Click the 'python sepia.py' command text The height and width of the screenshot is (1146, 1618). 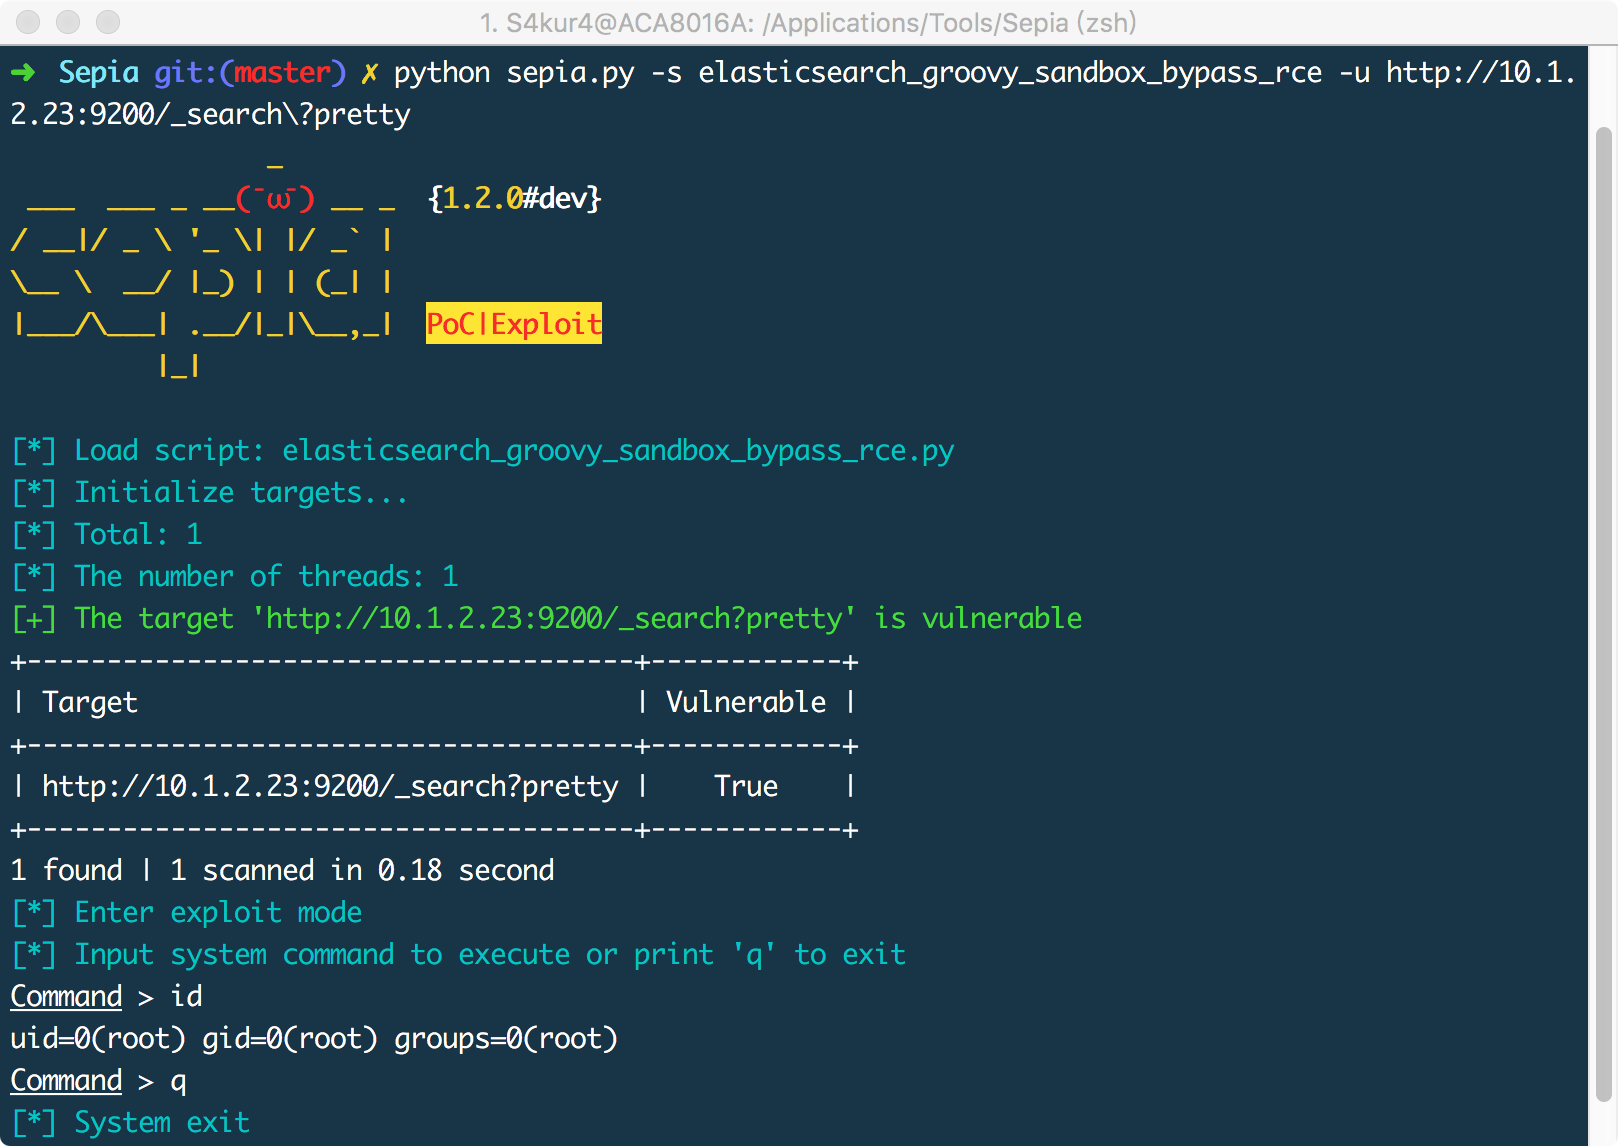click(514, 73)
